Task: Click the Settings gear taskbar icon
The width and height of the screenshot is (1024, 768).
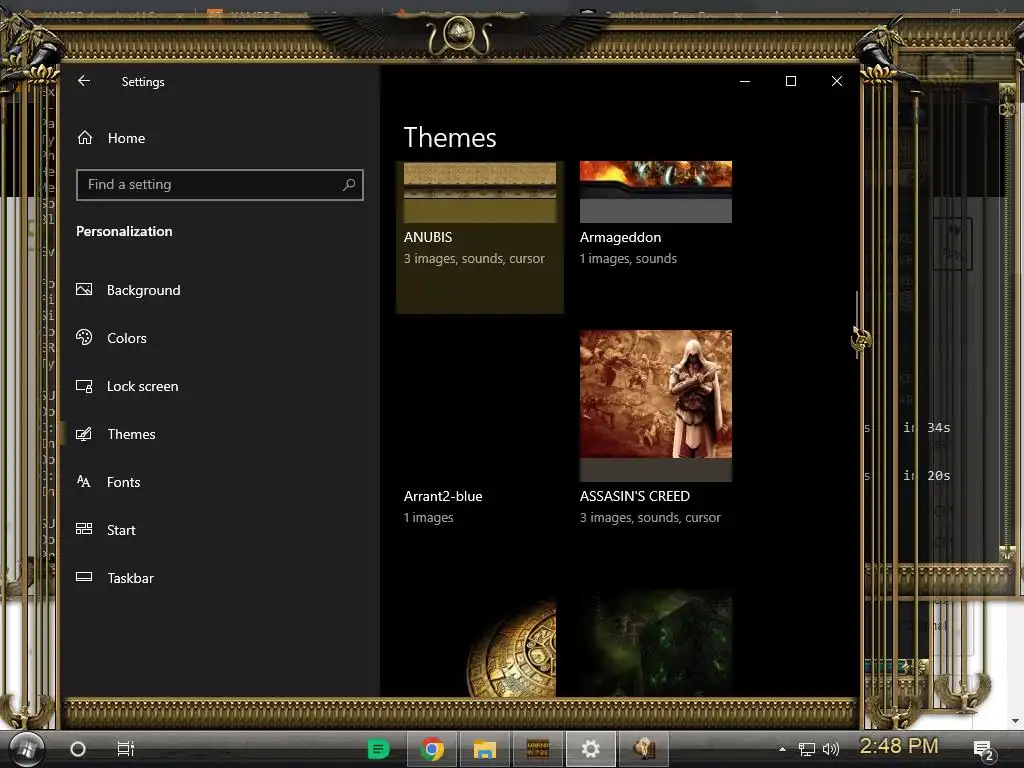Action: coord(590,749)
